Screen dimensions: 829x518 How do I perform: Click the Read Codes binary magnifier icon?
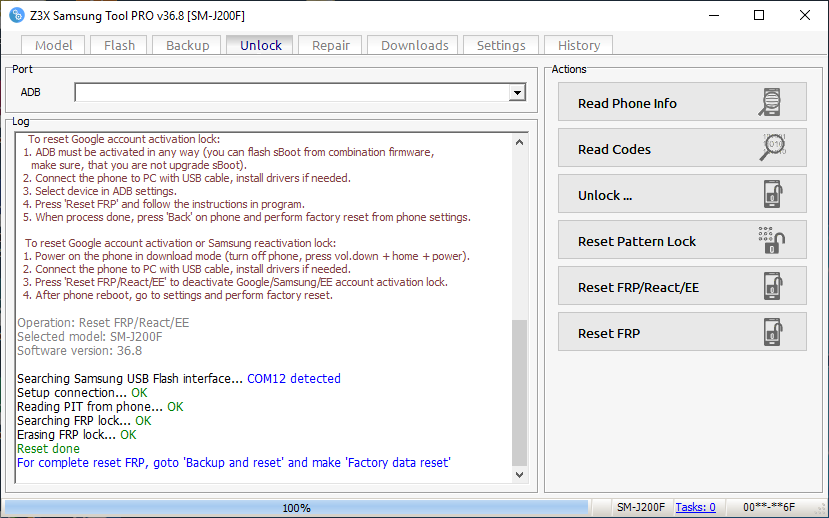(x=774, y=147)
